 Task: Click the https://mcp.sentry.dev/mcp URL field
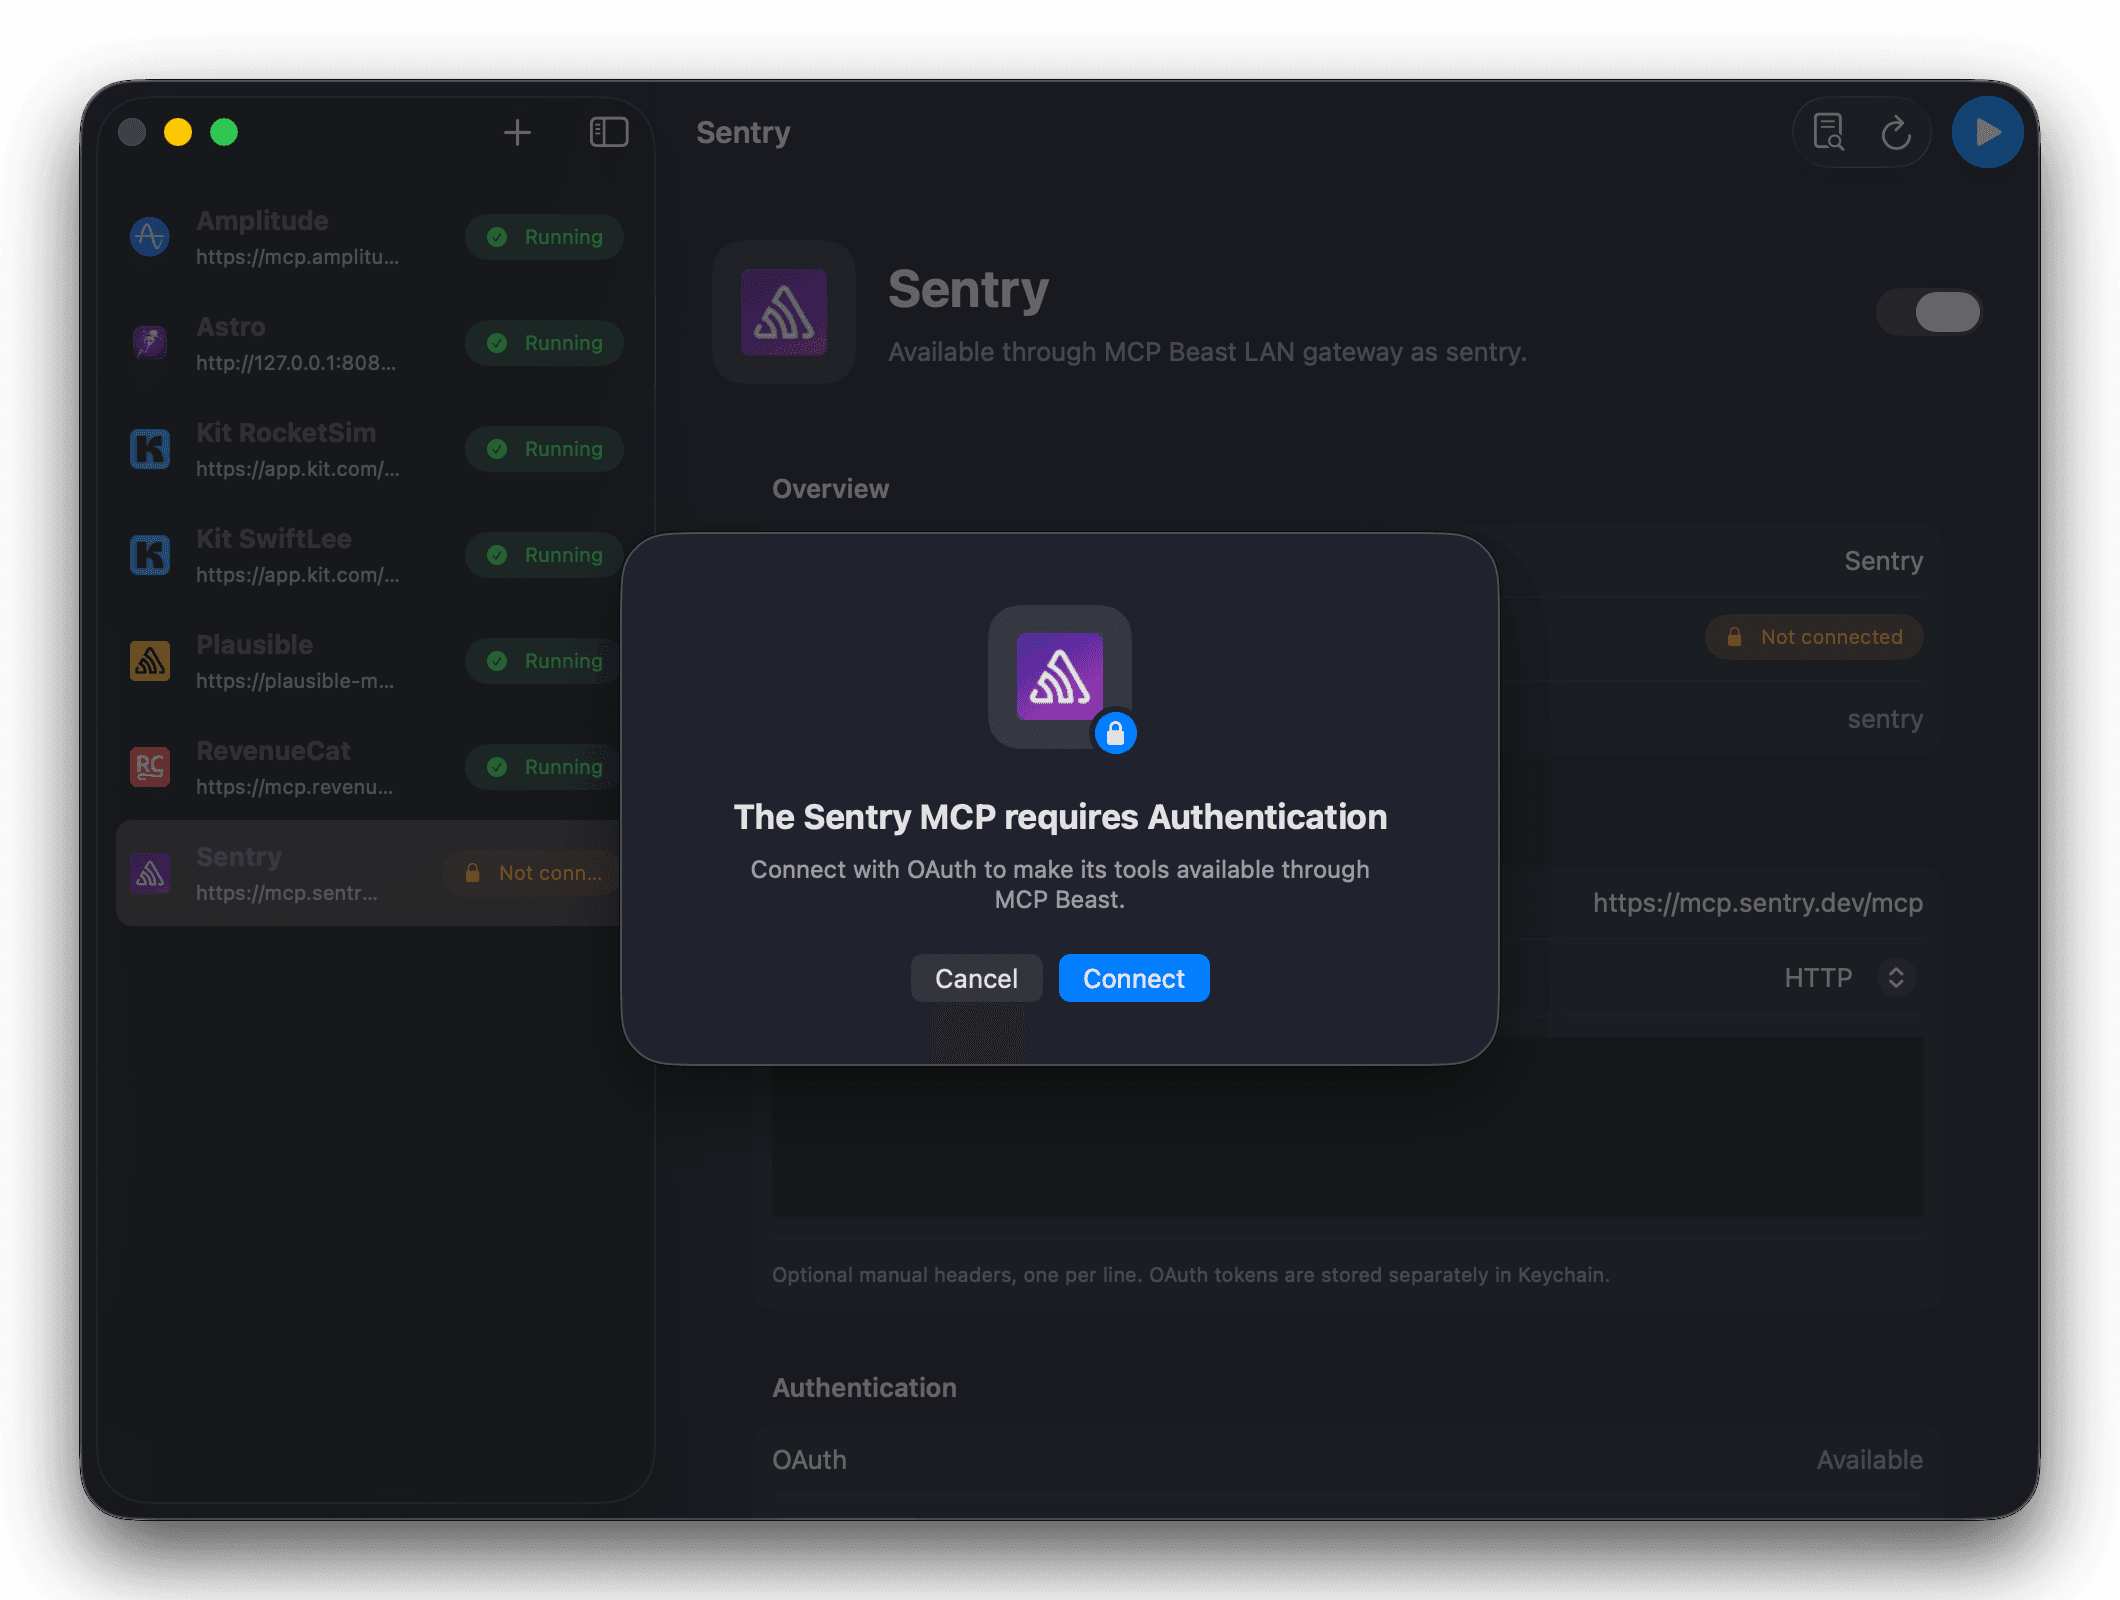pyautogui.click(x=1757, y=903)
